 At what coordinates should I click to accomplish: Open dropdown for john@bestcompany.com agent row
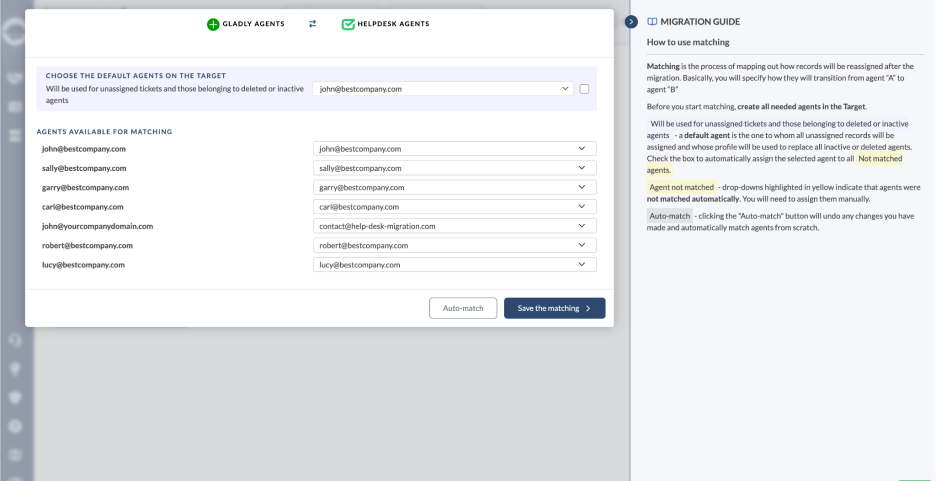tap(455, 149)
